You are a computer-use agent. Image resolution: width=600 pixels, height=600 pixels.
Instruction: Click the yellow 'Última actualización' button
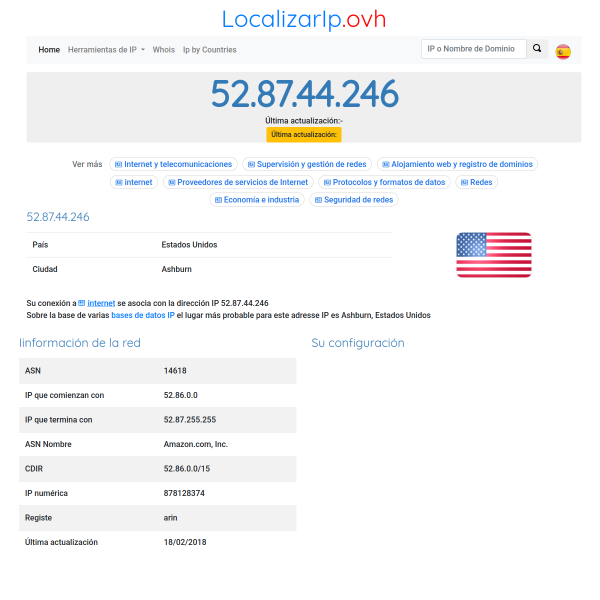tap(304, 135)
